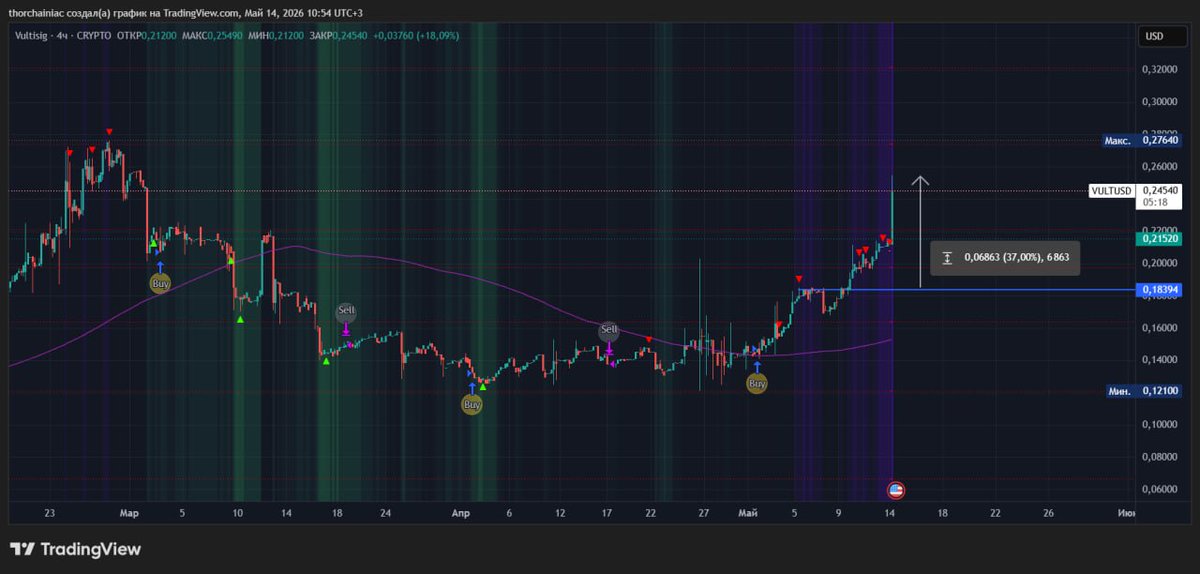This screenshot has width=1200, height=574.
Task: Click the Buy signal marker near March 3
Action: [160, 284]
